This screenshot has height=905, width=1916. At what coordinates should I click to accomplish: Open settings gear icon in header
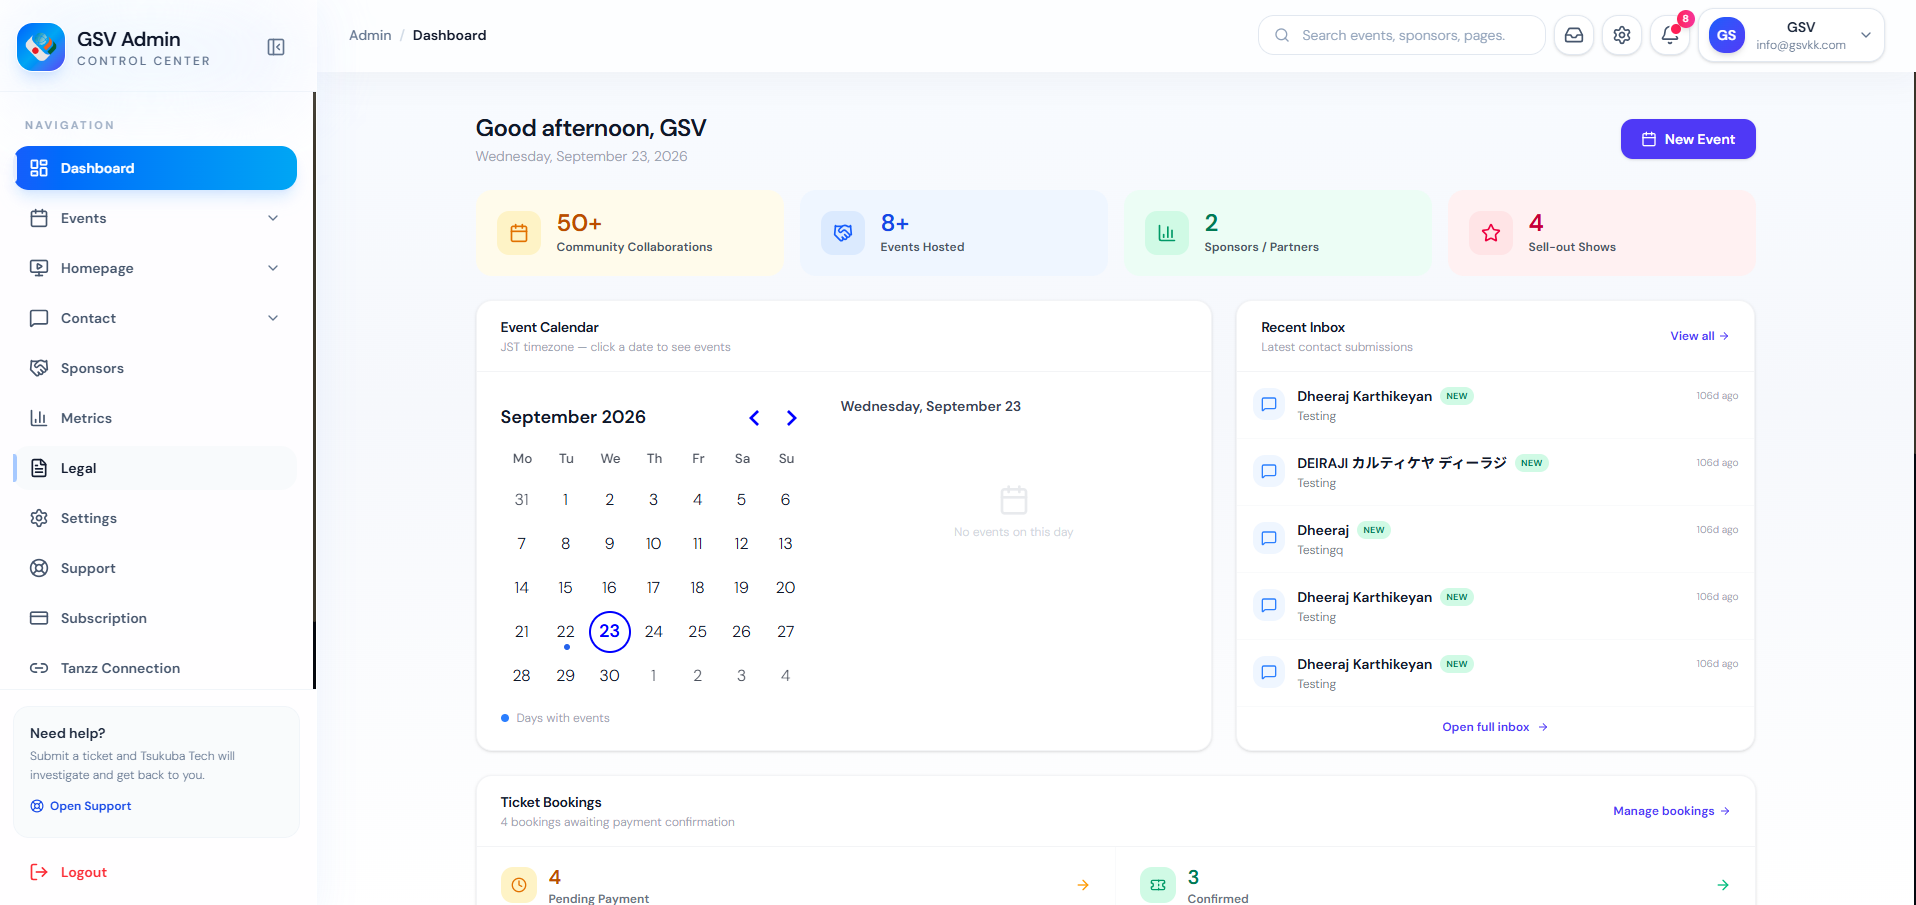(1622, 35)
